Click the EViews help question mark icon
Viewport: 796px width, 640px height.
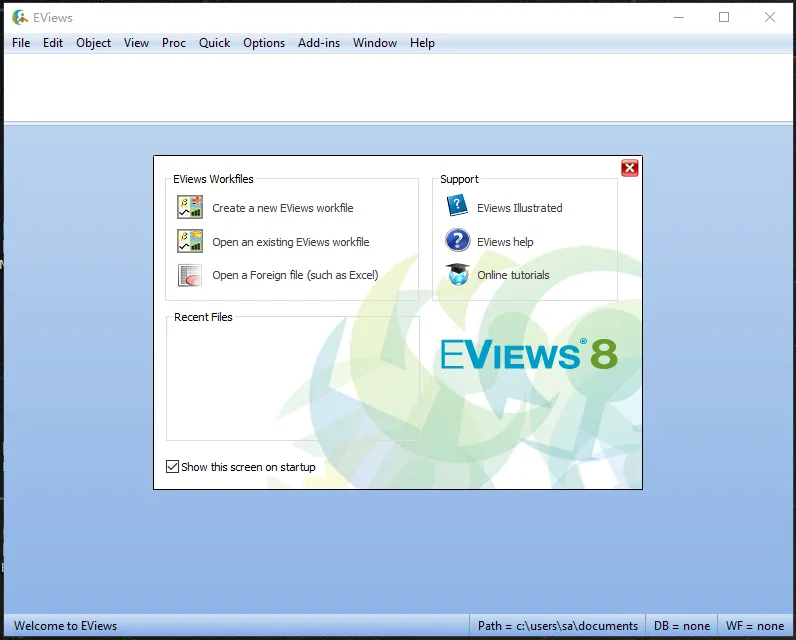point(457,240)
